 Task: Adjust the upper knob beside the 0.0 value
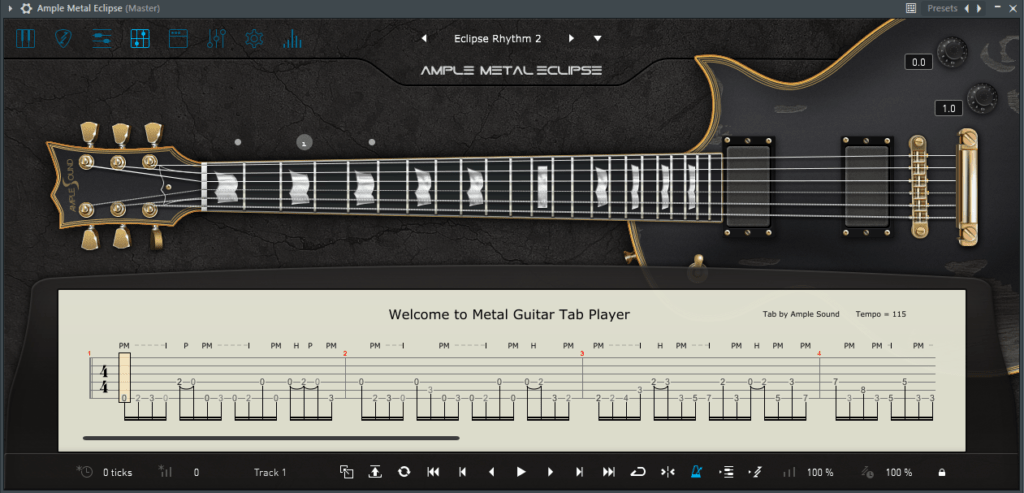[x=953, y=54]
